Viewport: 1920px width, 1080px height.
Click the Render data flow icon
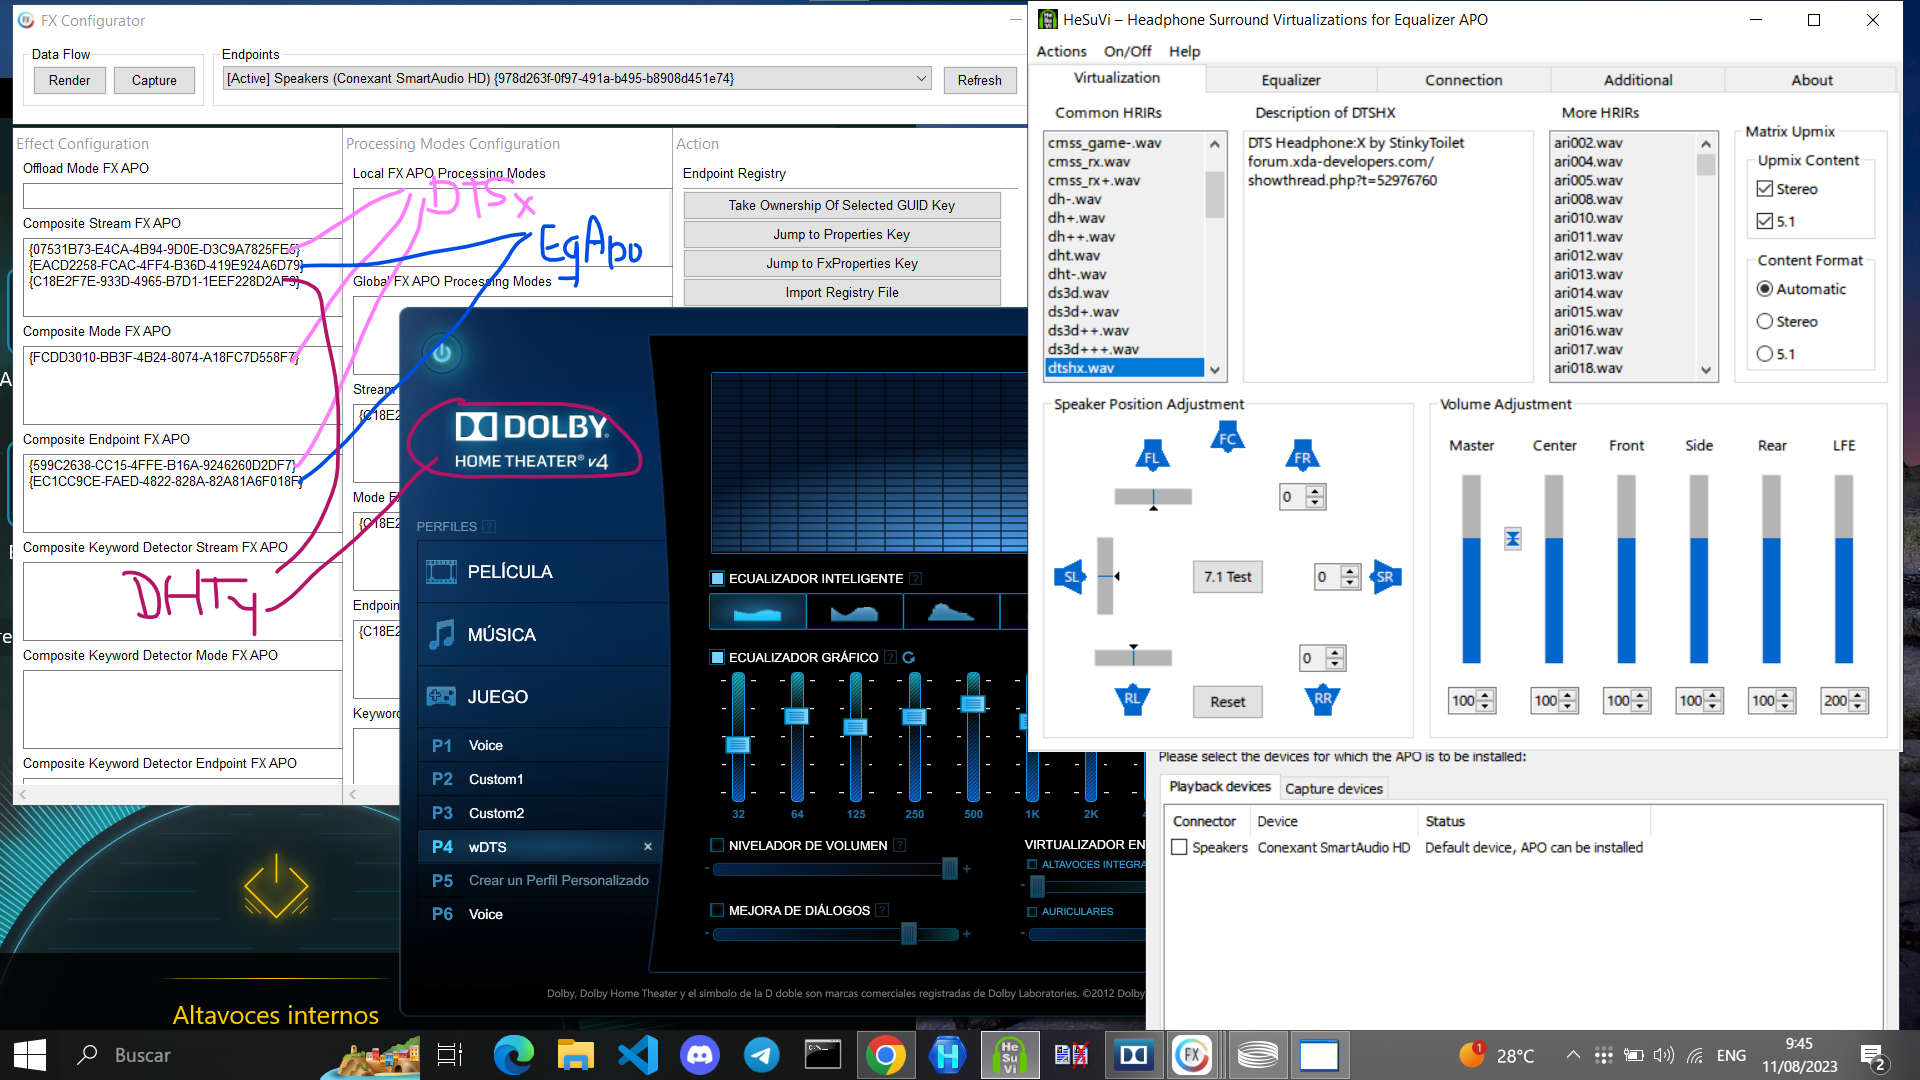point(67,79)
